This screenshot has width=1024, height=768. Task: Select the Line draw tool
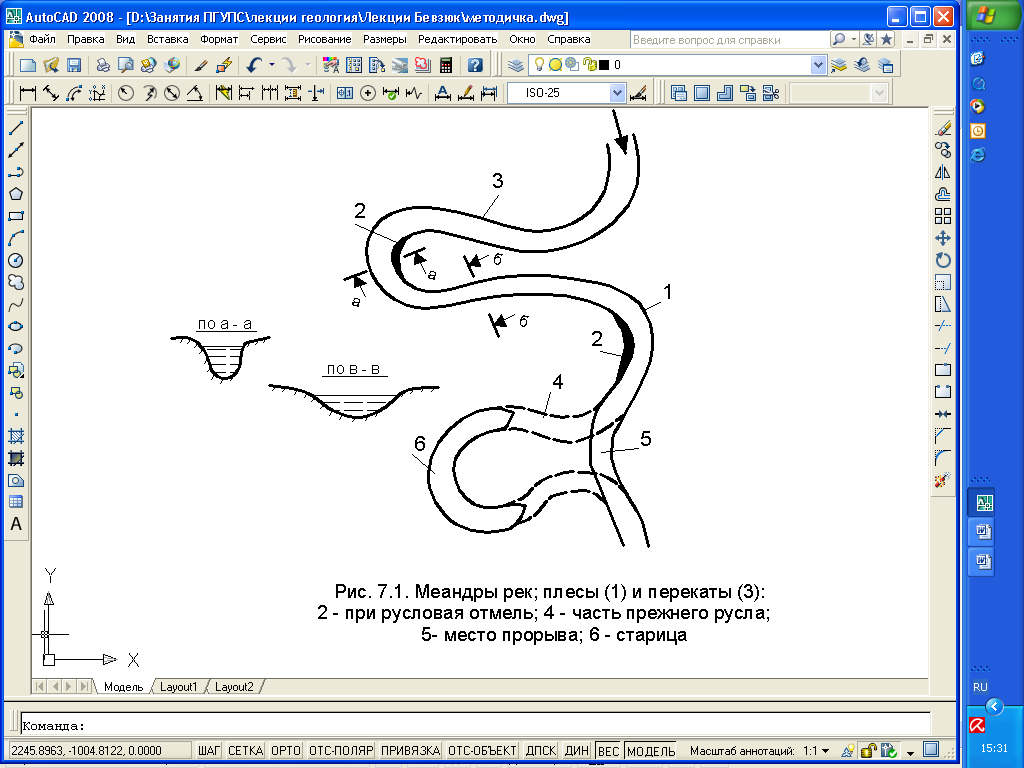(16, 128)
